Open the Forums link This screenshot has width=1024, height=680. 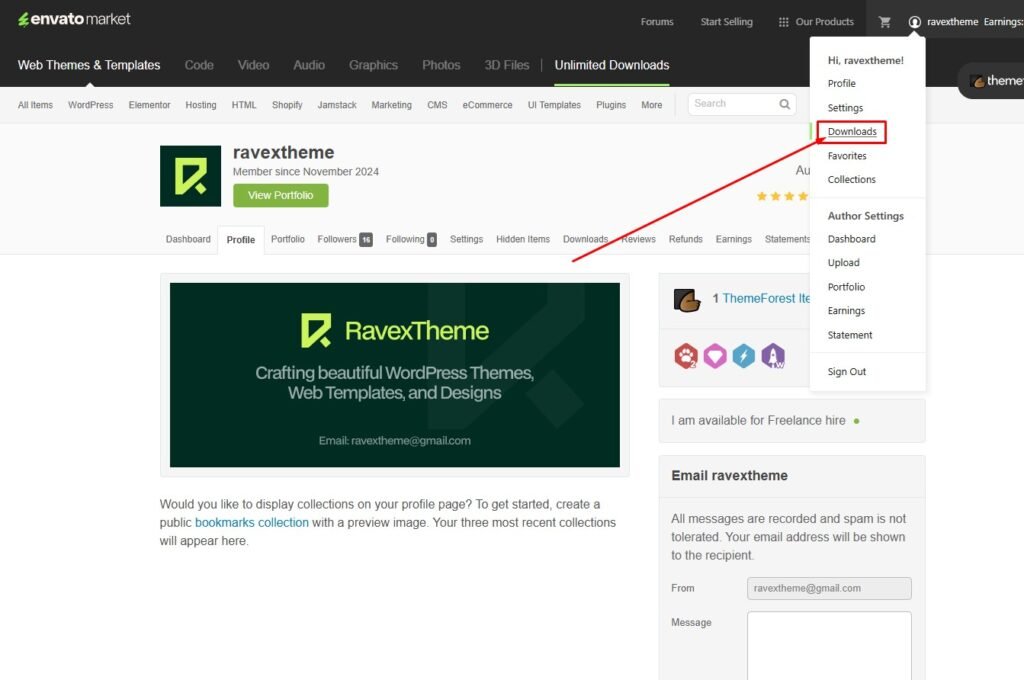tap(657, 22)
